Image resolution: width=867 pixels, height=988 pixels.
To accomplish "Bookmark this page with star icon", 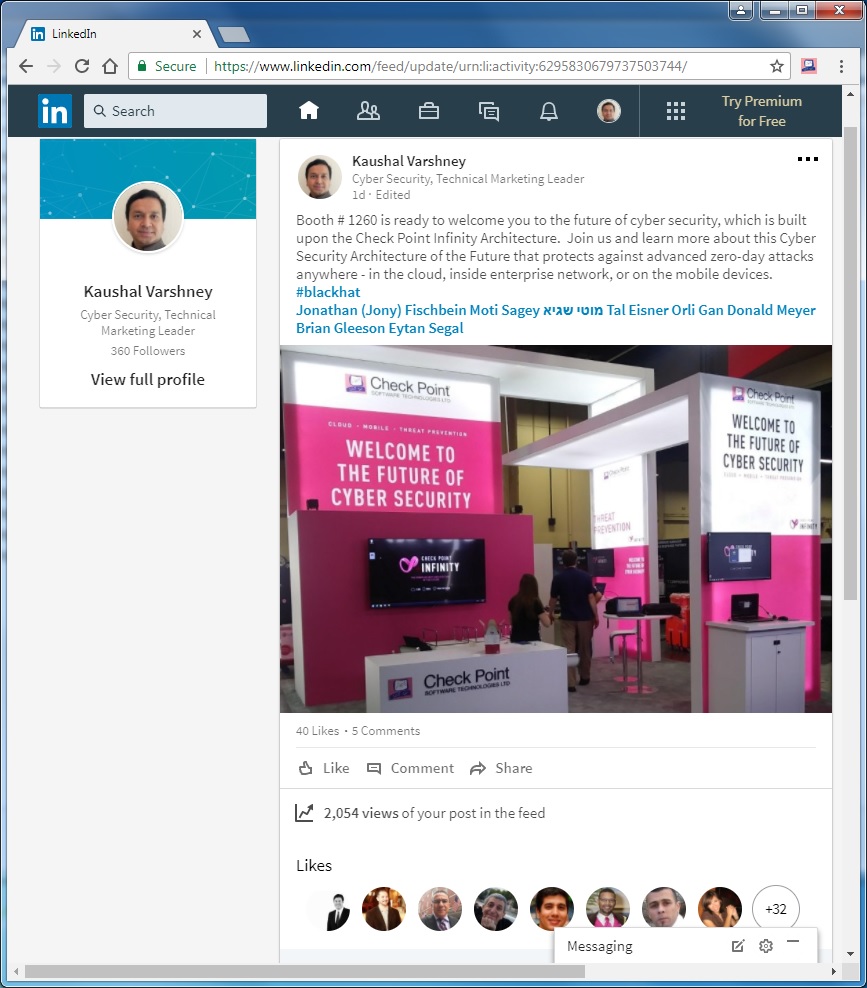I will click(777, 66).
